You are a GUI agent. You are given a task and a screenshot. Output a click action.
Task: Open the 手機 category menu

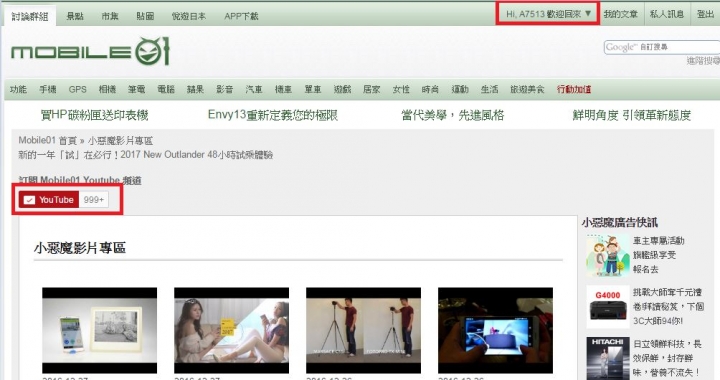tap(48, 89)
